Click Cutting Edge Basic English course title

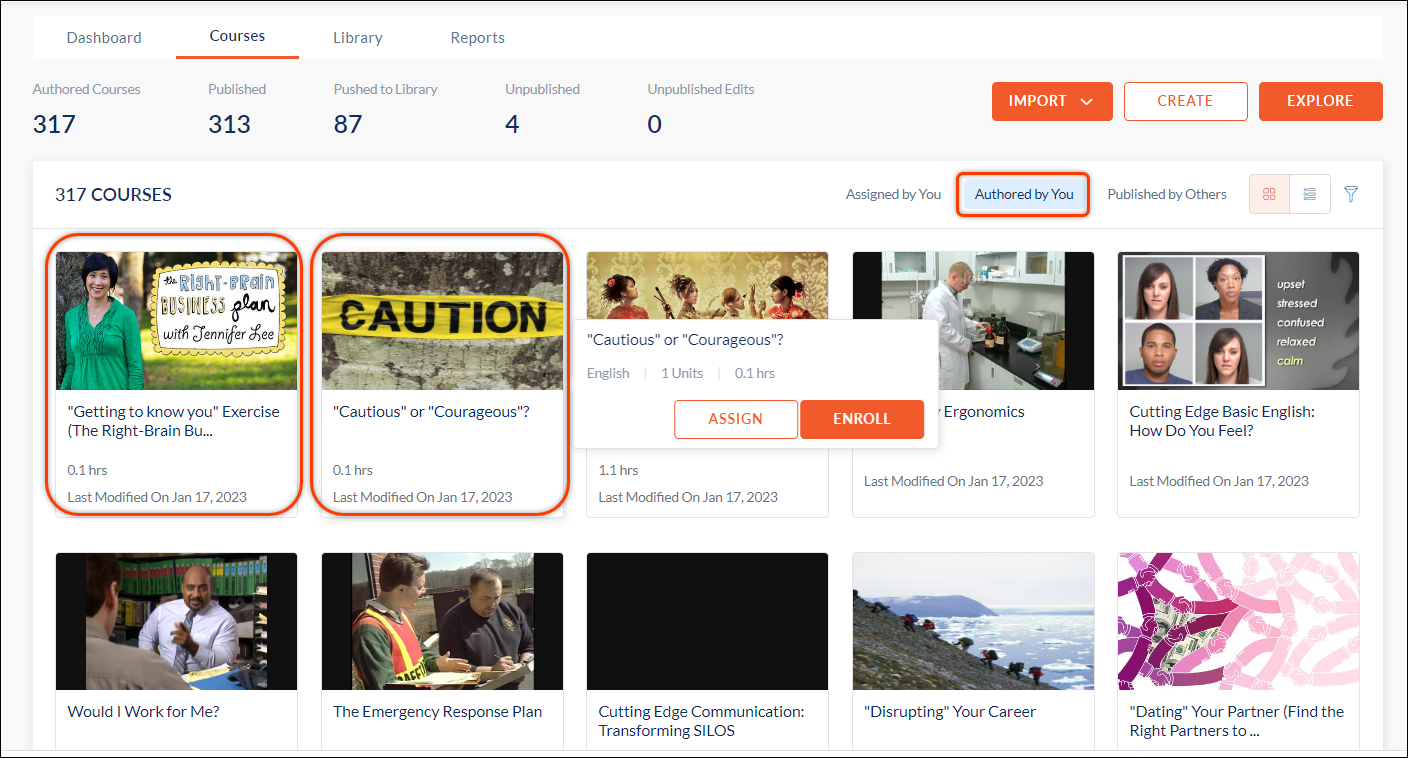pos(1222,421)
